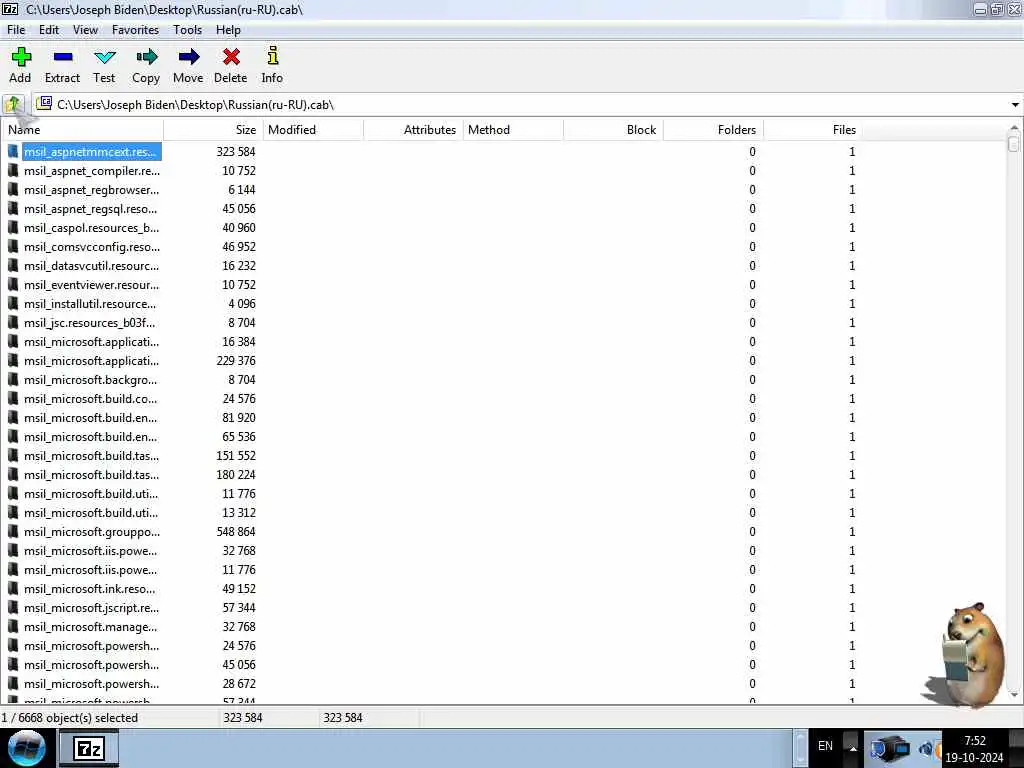
Task: Click the EN language indicator
Action: 825,746
